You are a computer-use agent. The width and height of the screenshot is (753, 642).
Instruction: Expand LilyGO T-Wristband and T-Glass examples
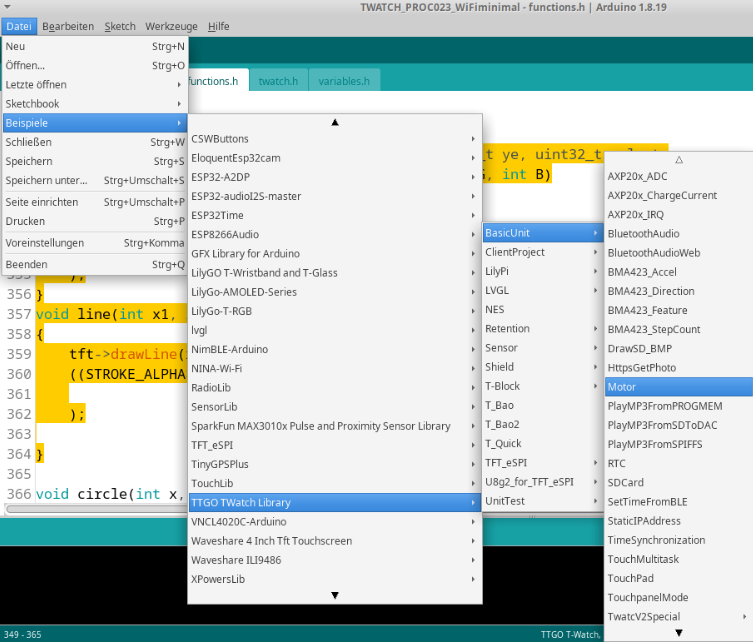335,273
